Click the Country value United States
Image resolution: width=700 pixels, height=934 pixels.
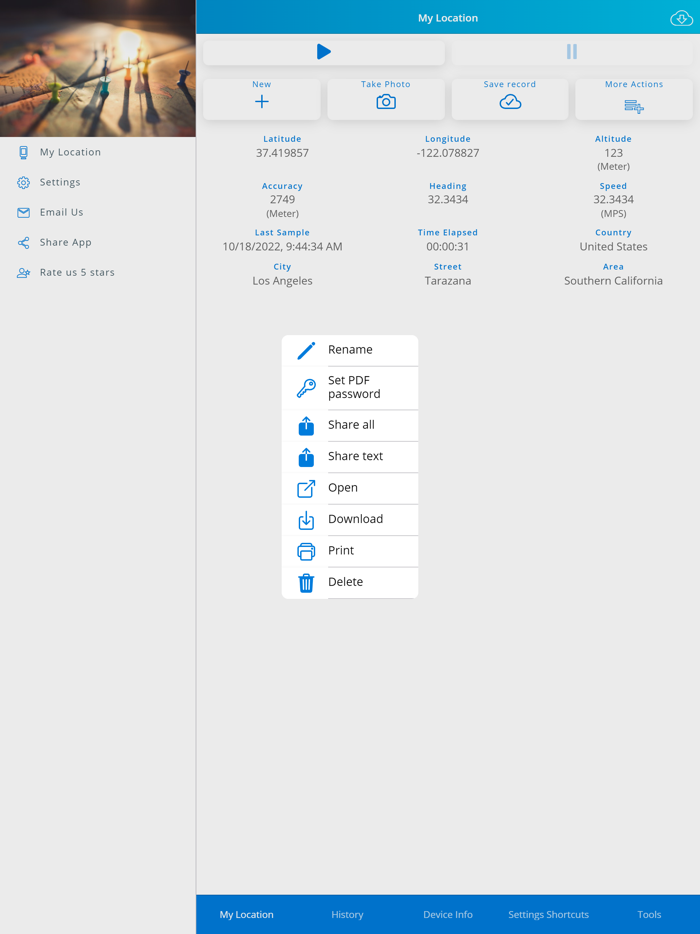pyautogui.click(x=614, y=247)
